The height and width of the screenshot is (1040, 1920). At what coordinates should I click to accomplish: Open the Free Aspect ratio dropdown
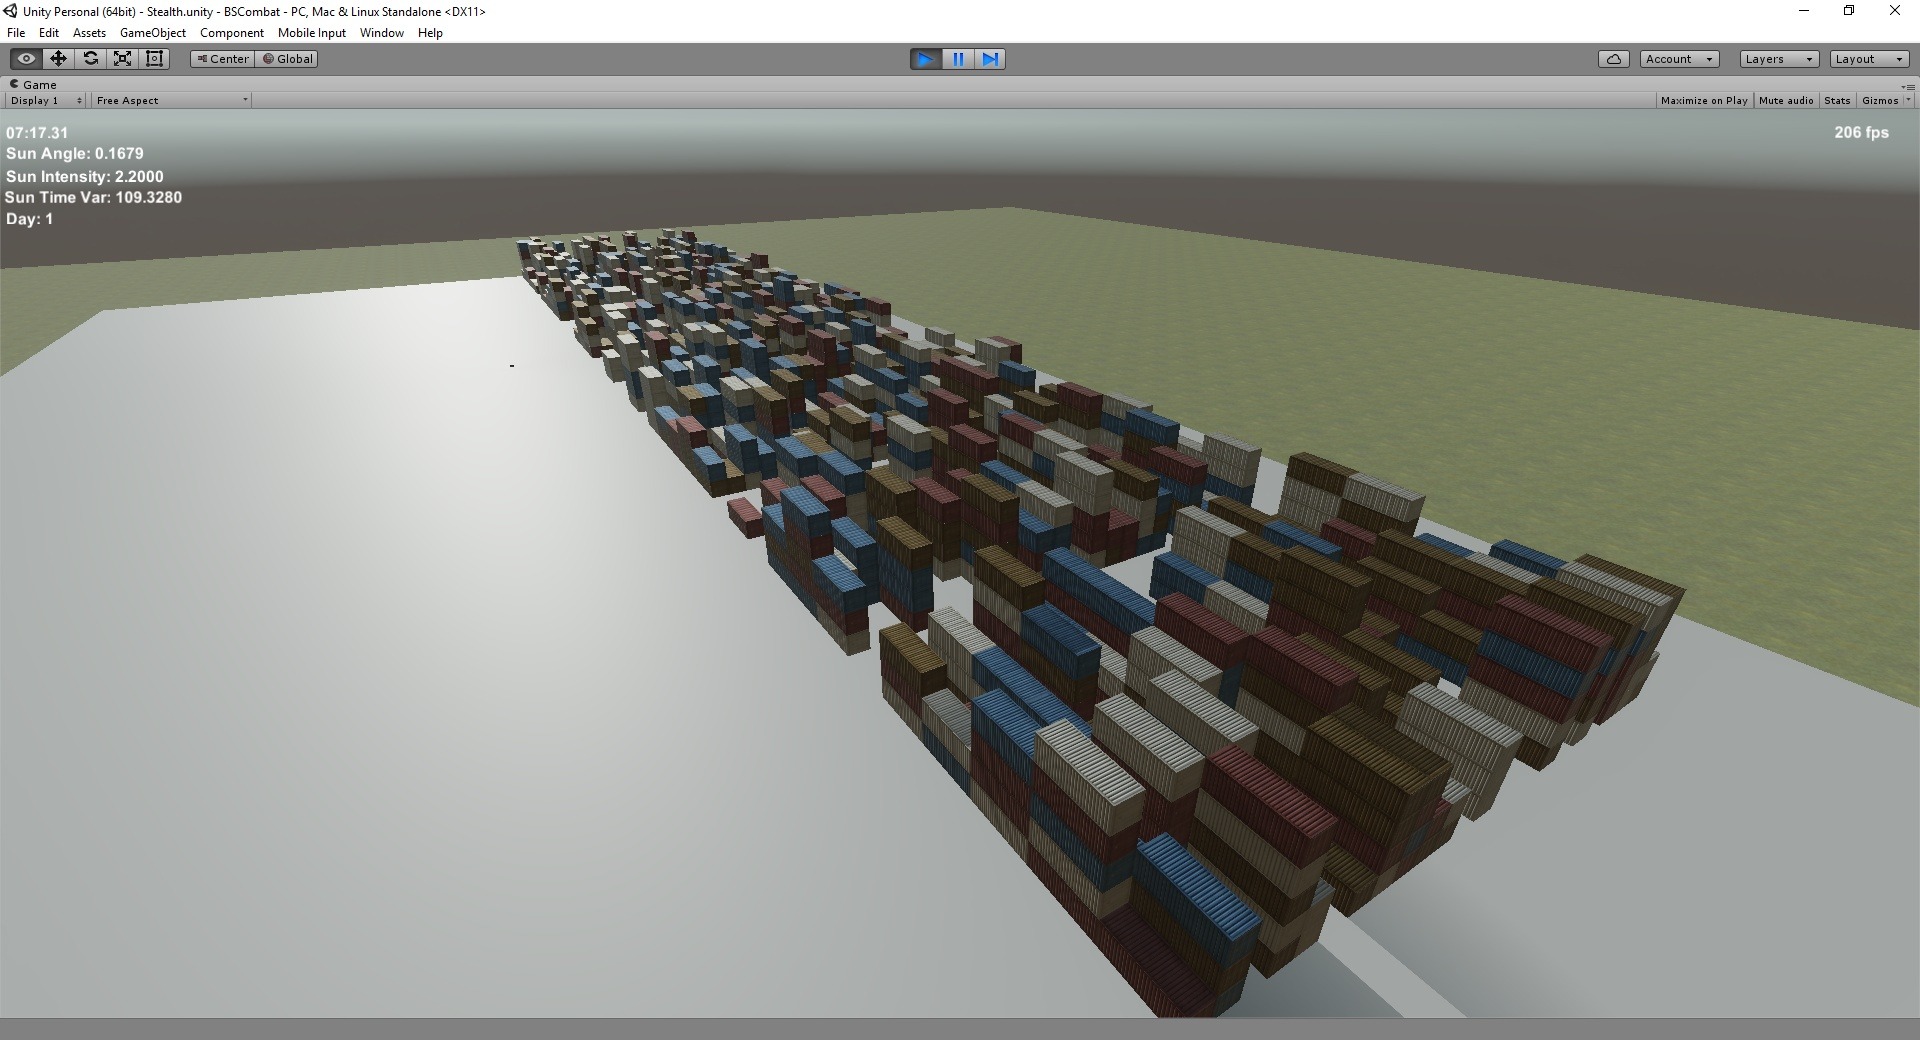tap(171, 101)
